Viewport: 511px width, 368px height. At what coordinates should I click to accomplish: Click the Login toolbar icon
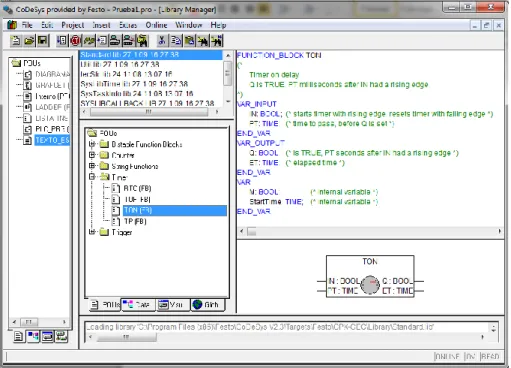point(115,41)
